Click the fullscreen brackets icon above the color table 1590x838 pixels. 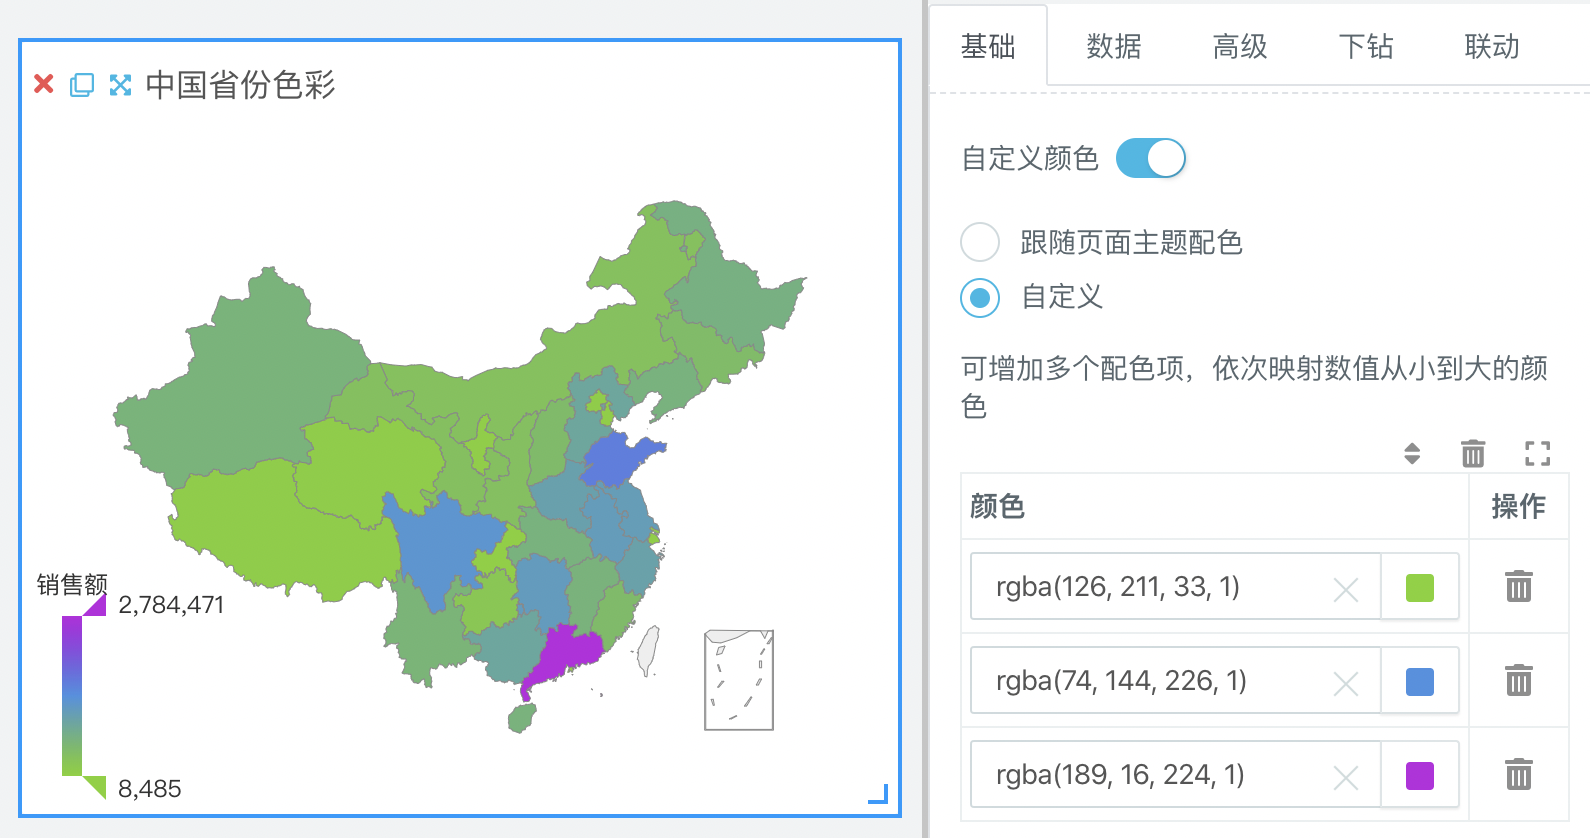pyautogui.click(x=1538, y=453)
